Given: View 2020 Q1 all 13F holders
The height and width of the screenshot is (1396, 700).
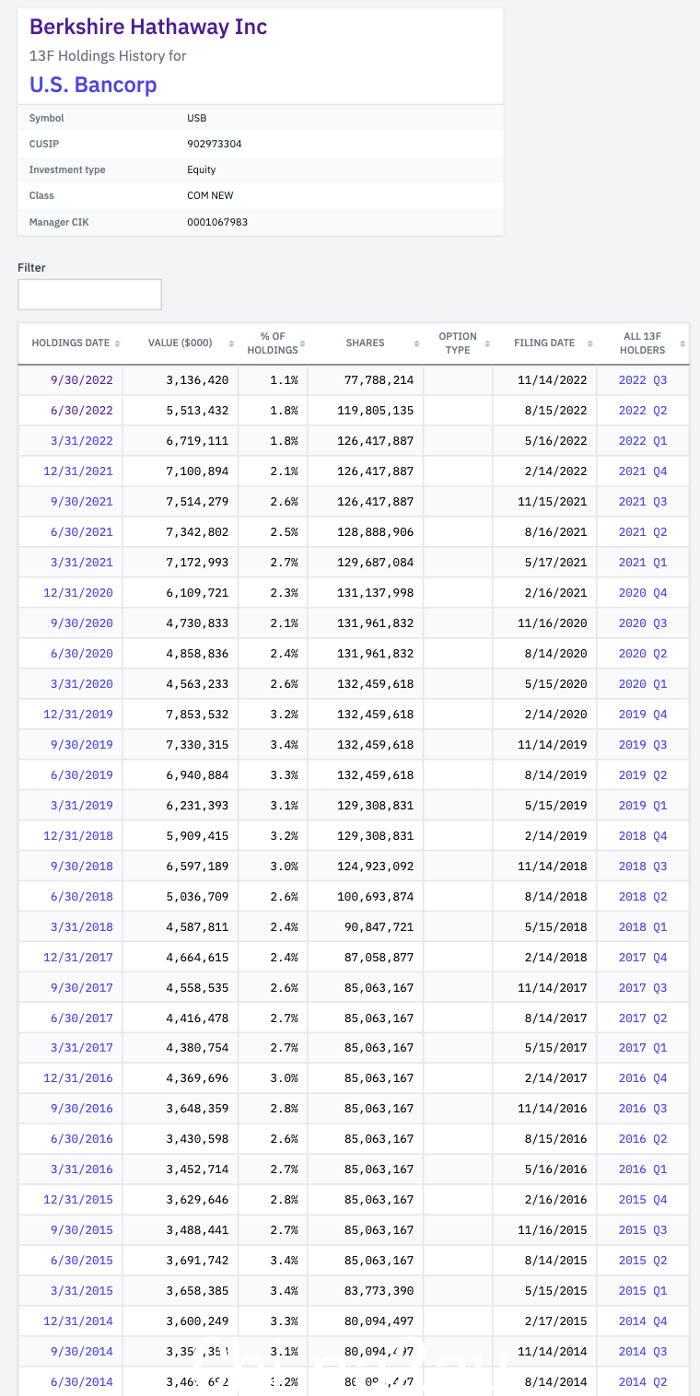Looking at the screenshot, I should pos(642,684).
